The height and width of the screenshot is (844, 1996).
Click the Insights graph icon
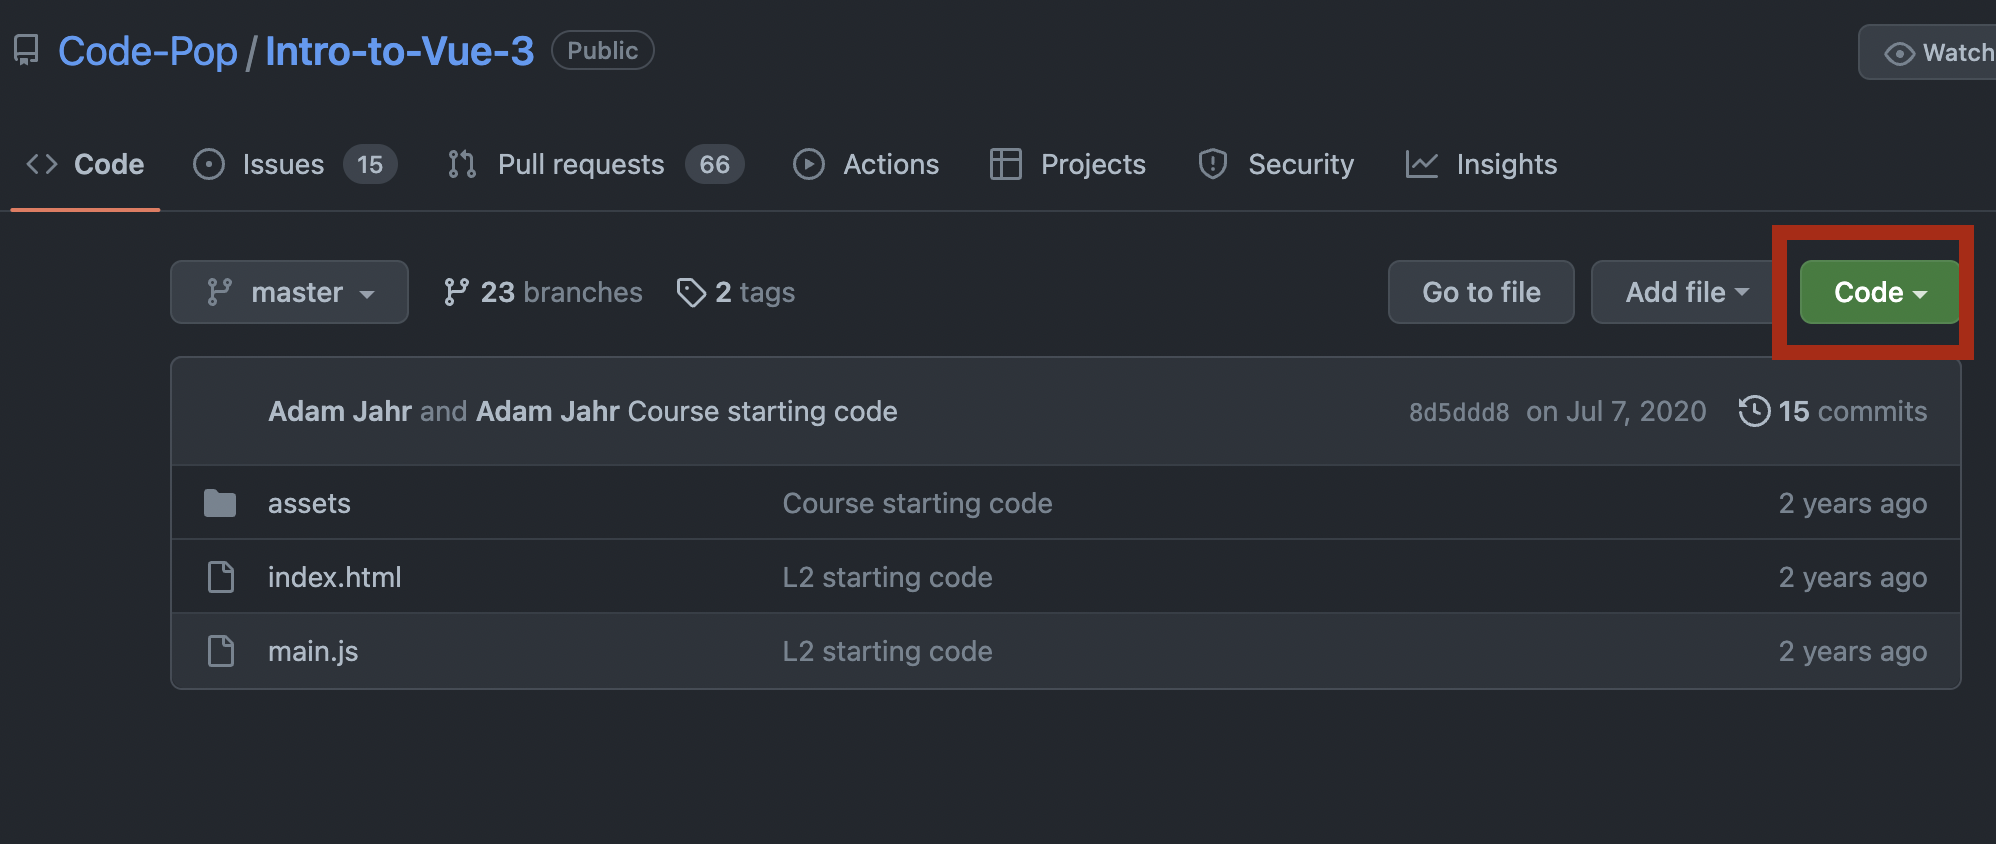(1422, 164)
